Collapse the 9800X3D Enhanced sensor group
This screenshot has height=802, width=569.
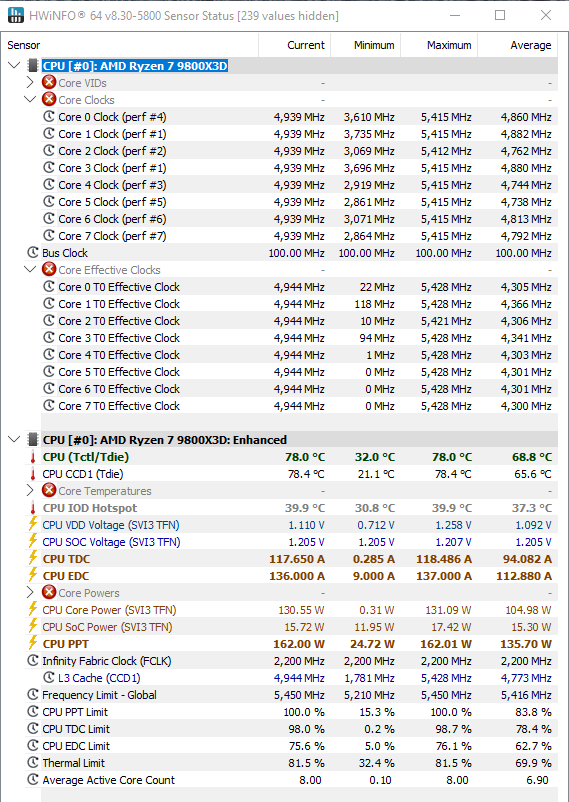[14, 439]
